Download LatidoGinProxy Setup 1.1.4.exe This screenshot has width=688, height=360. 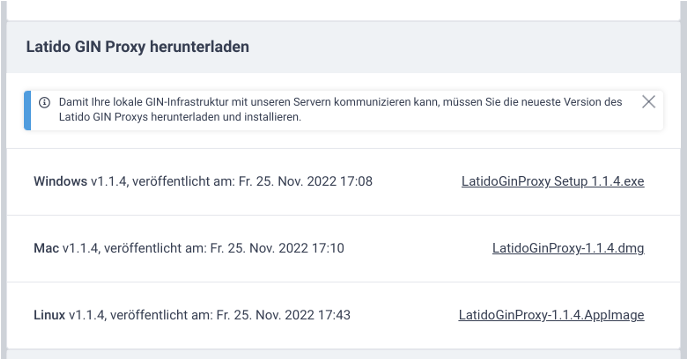coord(553,181)
